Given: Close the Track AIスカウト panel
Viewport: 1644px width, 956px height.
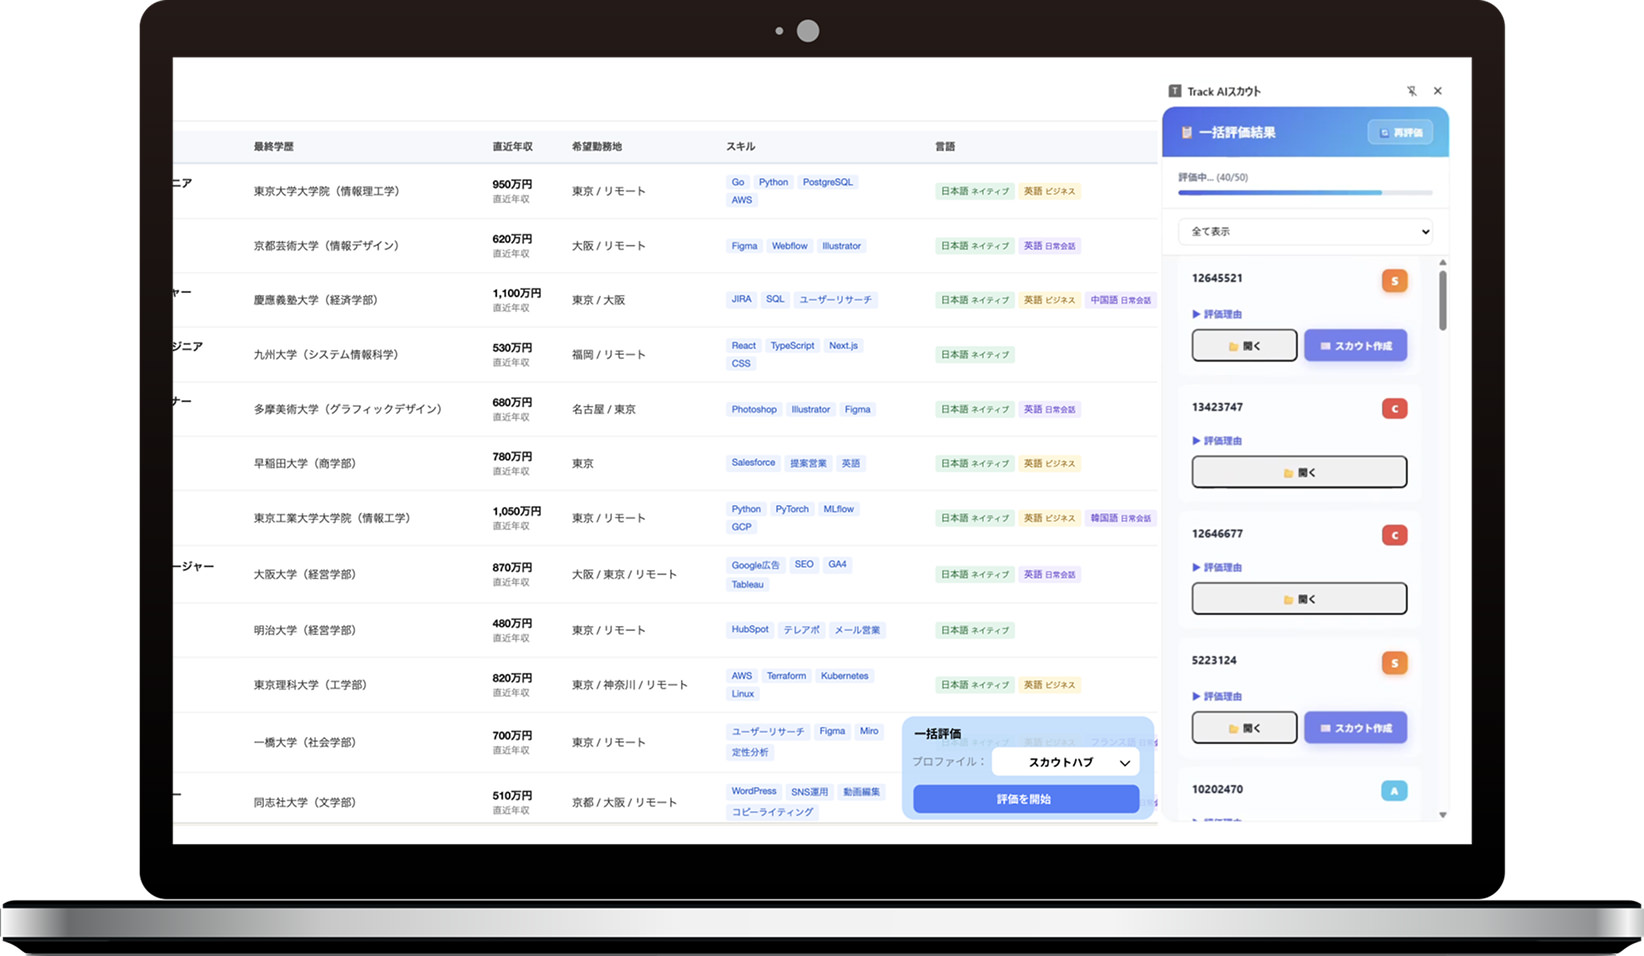Looking at the screenshot, I should tap(1437, 91).
